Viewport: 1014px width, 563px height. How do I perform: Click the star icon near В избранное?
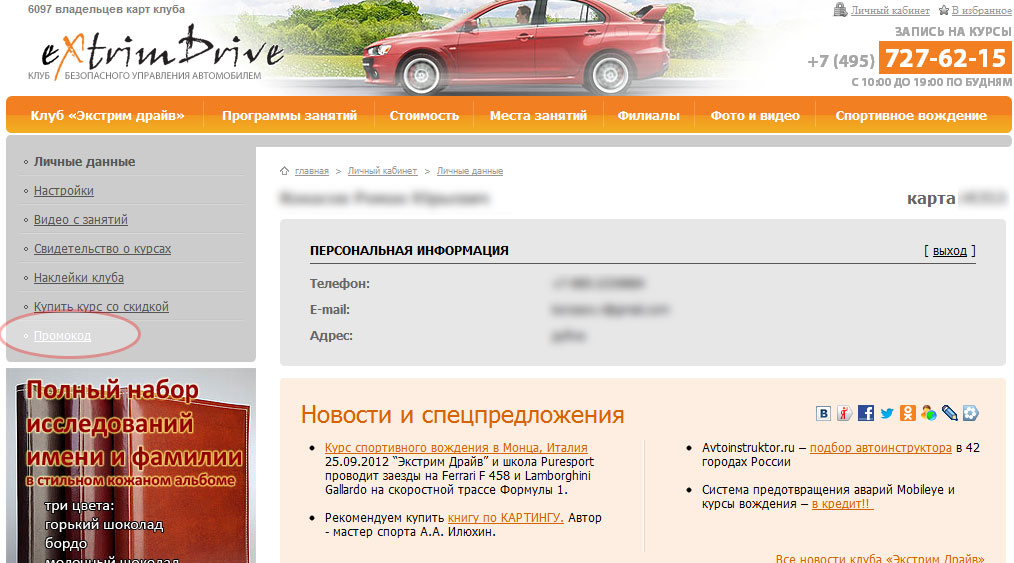944,10
